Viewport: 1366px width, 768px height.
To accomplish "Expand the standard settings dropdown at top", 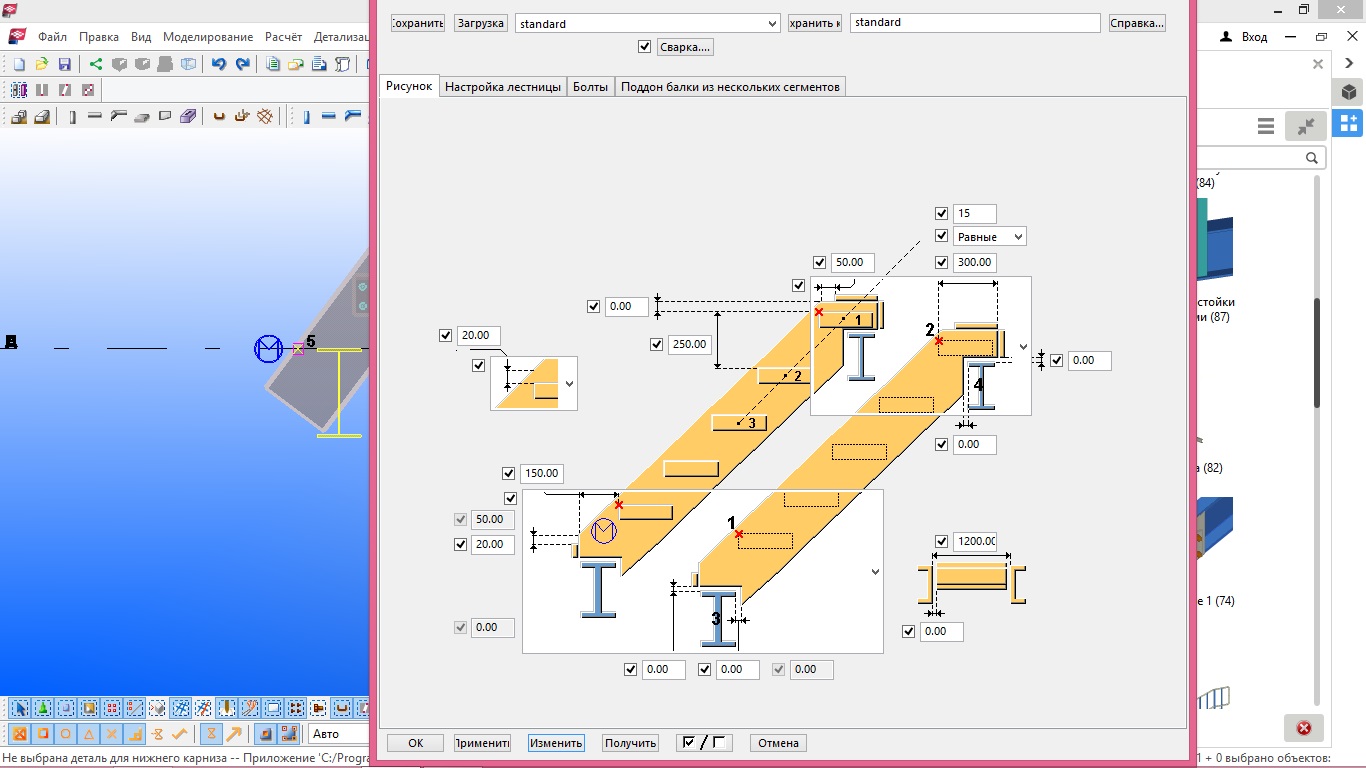I will pos(771,23).
